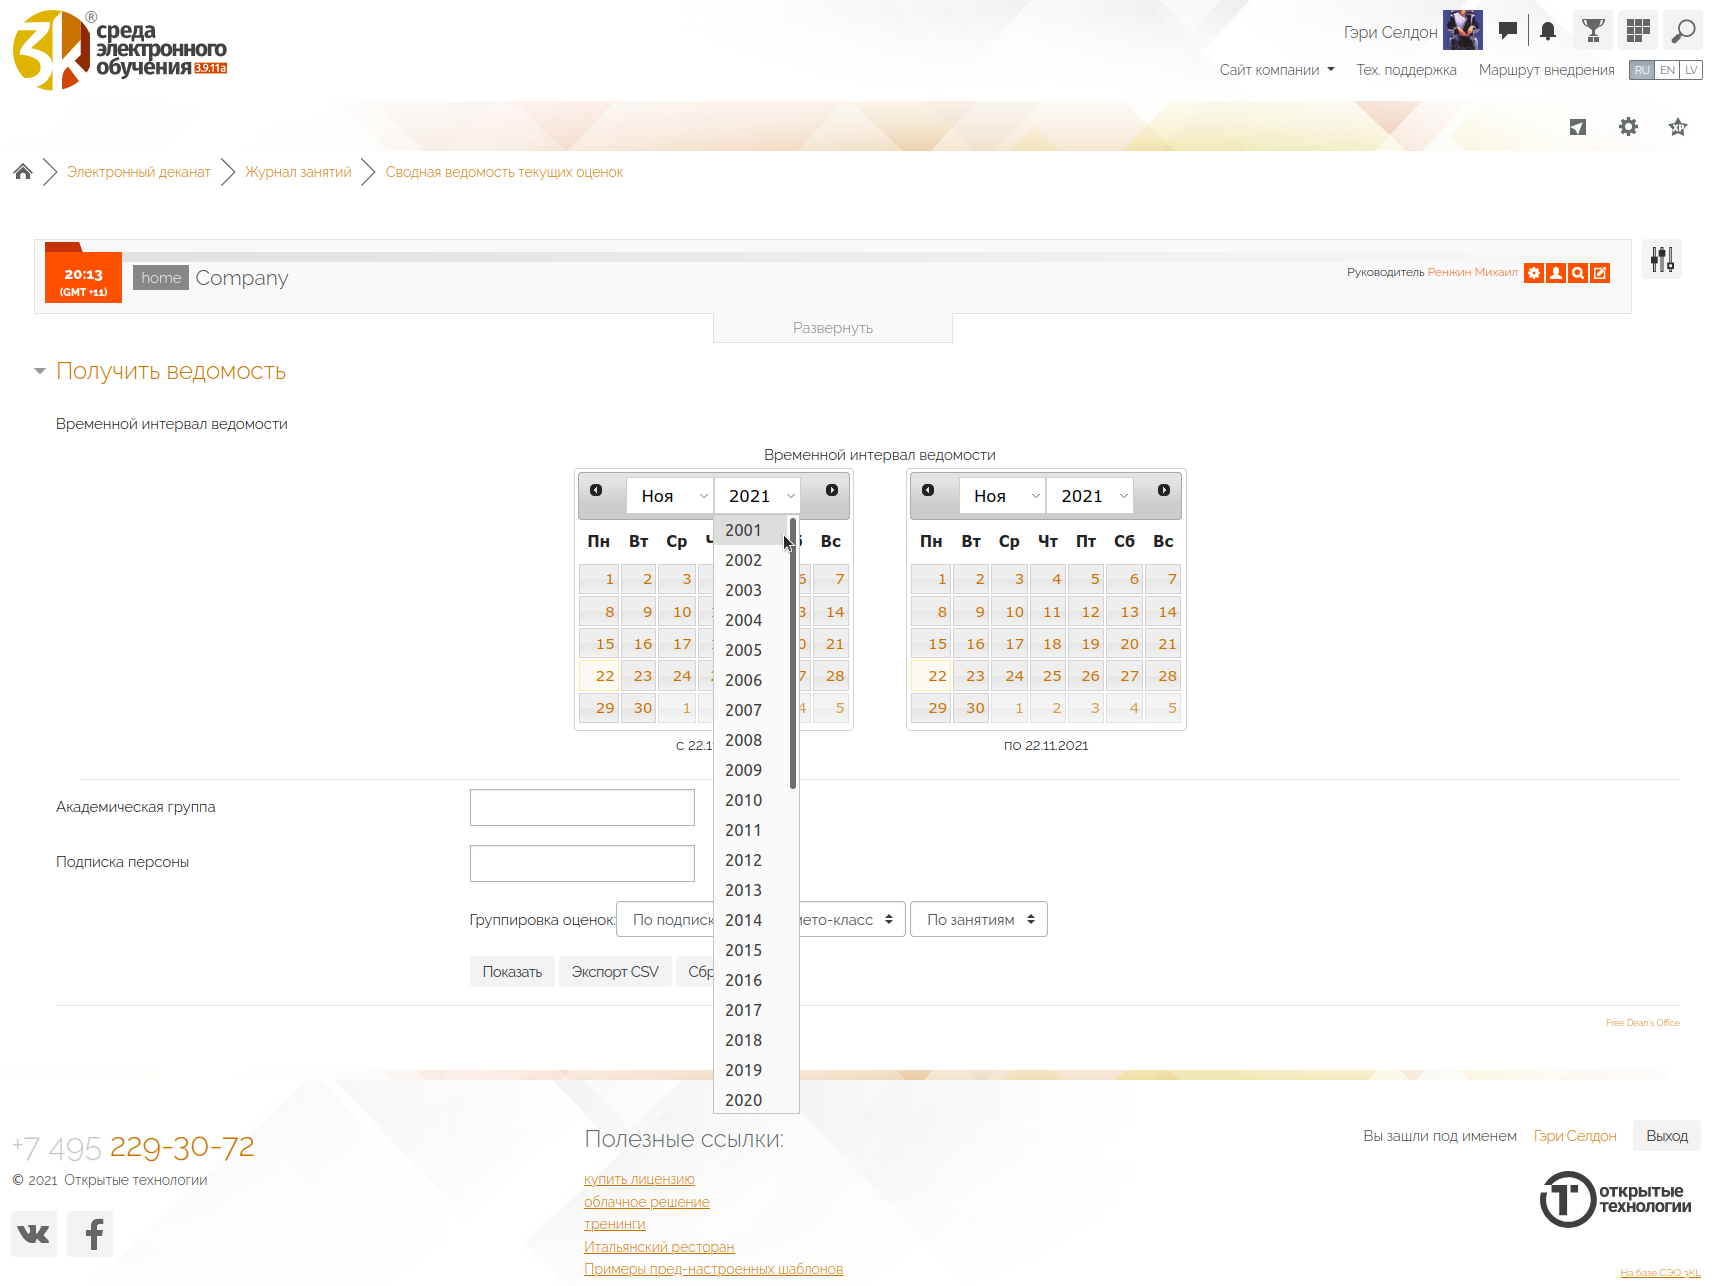
Task: Switch interface language to EN
Action: 1667,70
